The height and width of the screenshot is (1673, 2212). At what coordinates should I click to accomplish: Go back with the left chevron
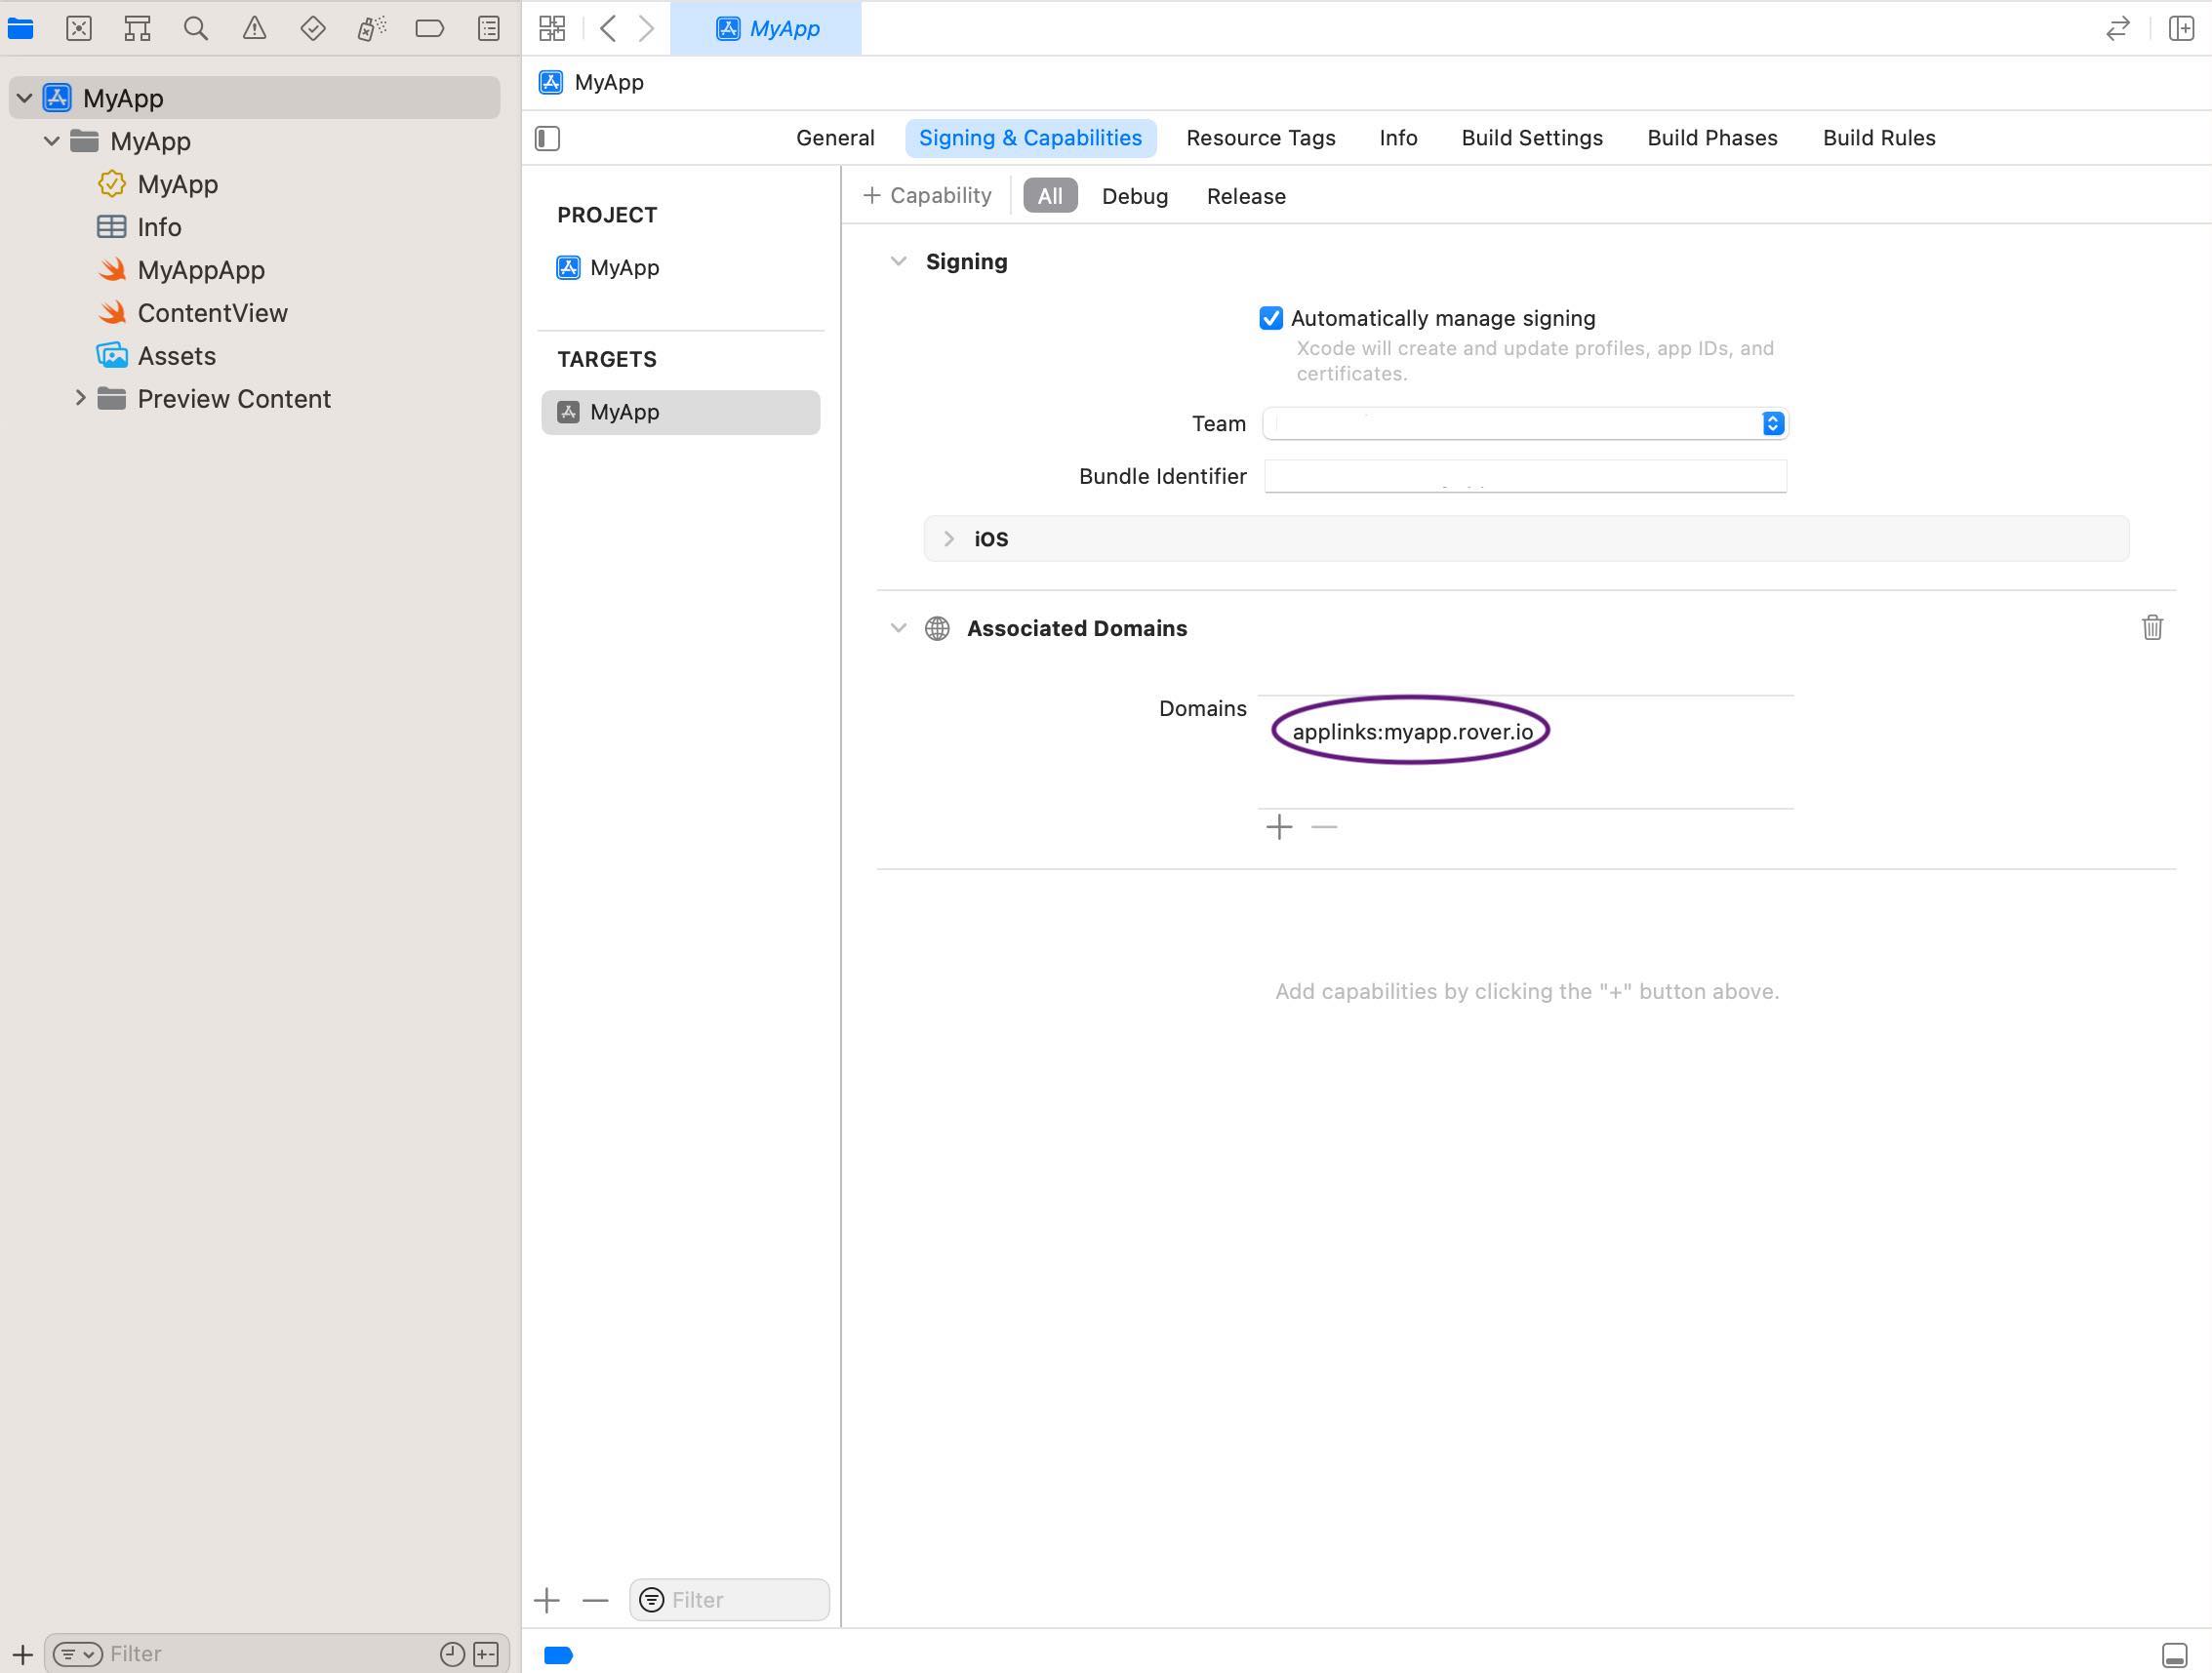(x=607, y=28)
